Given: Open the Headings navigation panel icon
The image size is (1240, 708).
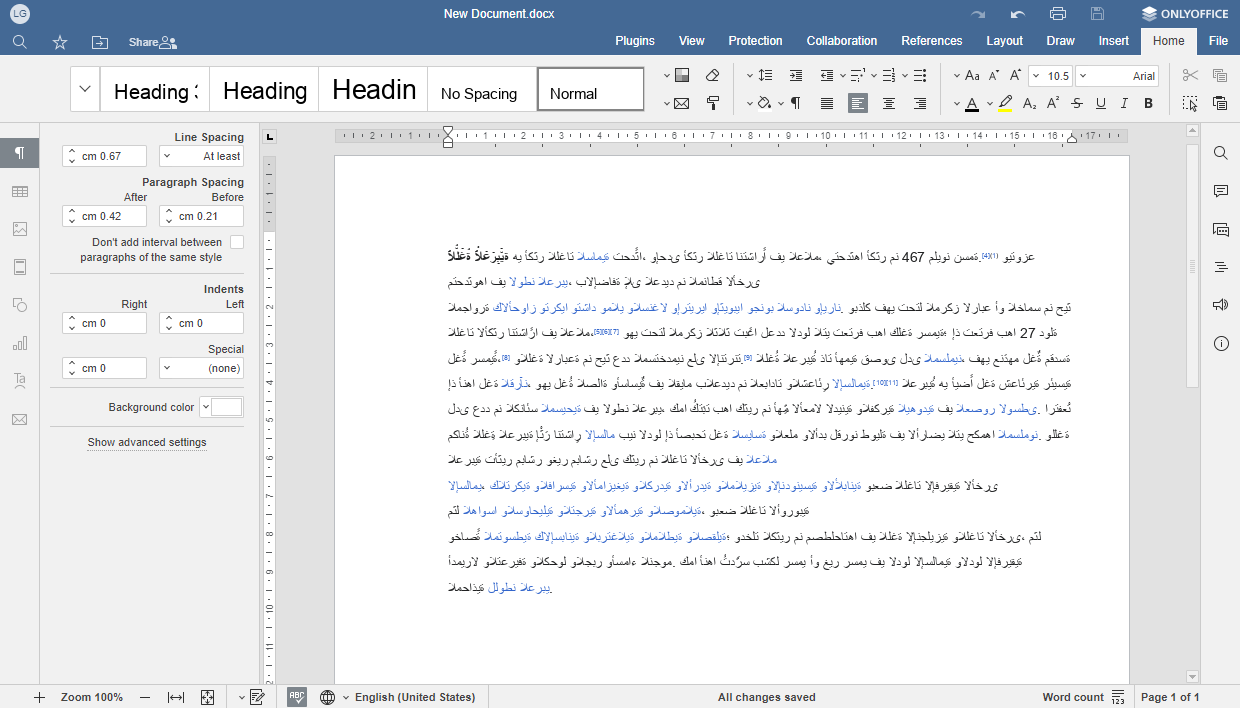Looking at the screenshot, I should pos(1221,267).
